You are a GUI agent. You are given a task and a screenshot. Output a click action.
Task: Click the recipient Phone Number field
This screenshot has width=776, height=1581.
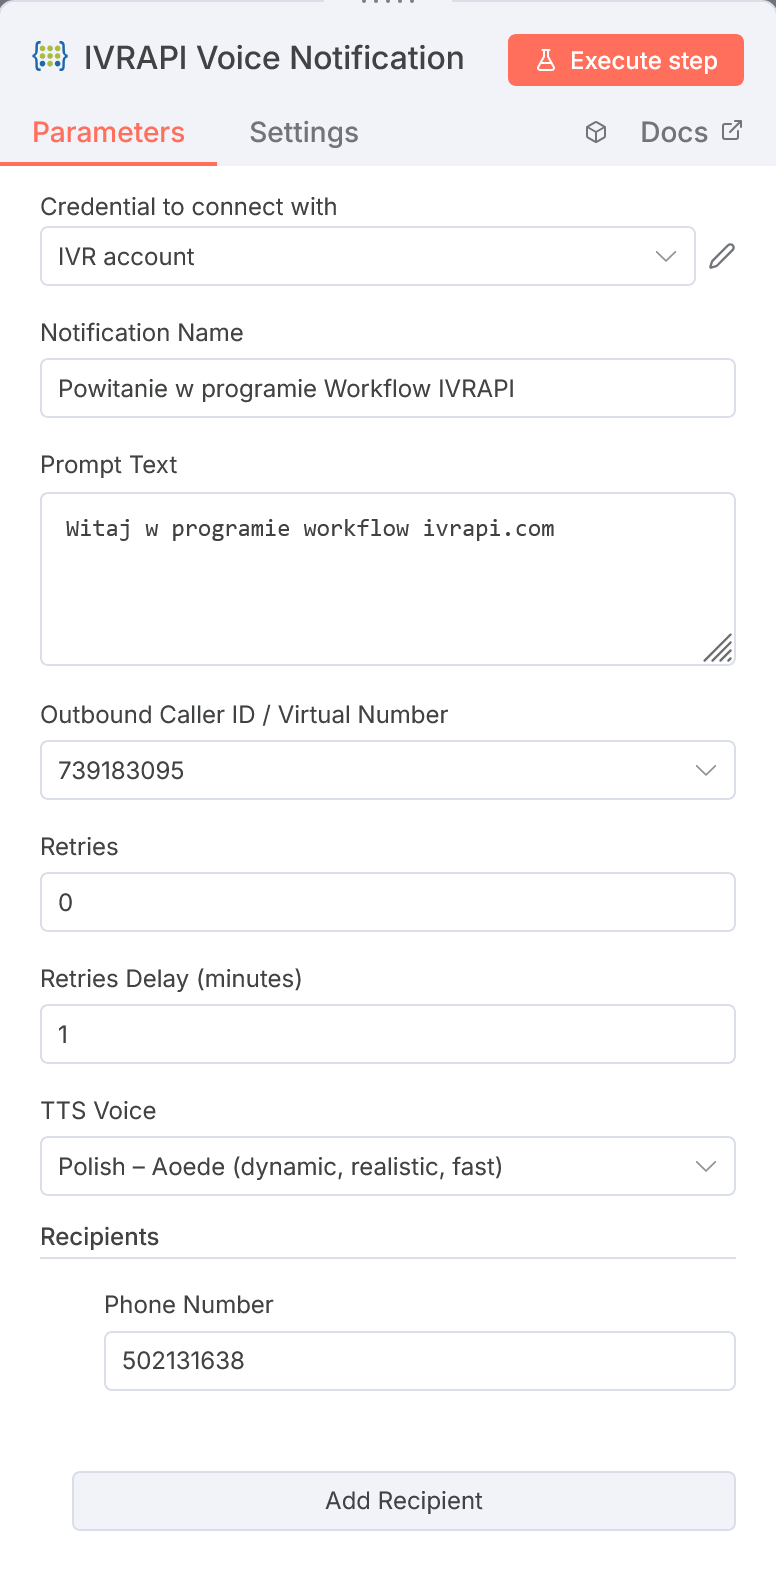click(420, 1361)
